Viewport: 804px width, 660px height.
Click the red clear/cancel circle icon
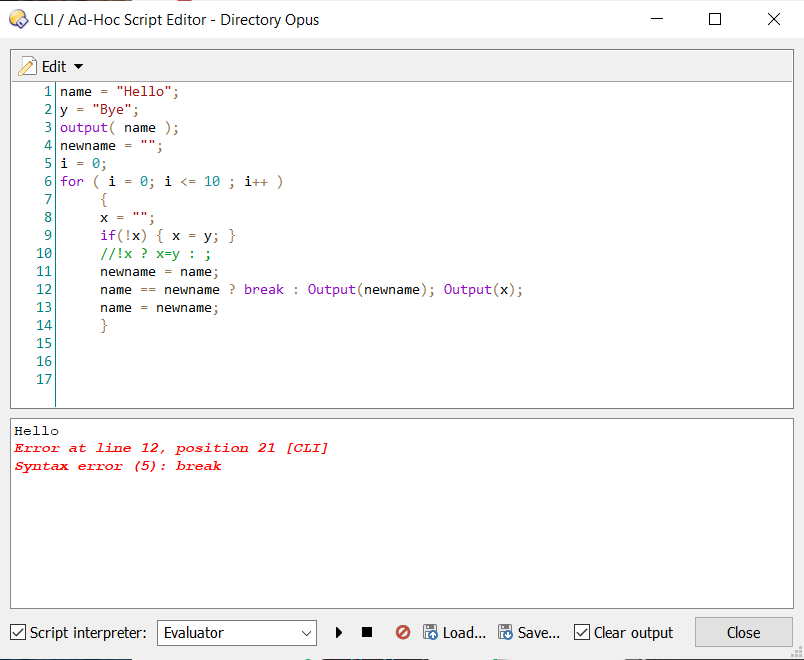pyautogui.click(x=403, y=633)
